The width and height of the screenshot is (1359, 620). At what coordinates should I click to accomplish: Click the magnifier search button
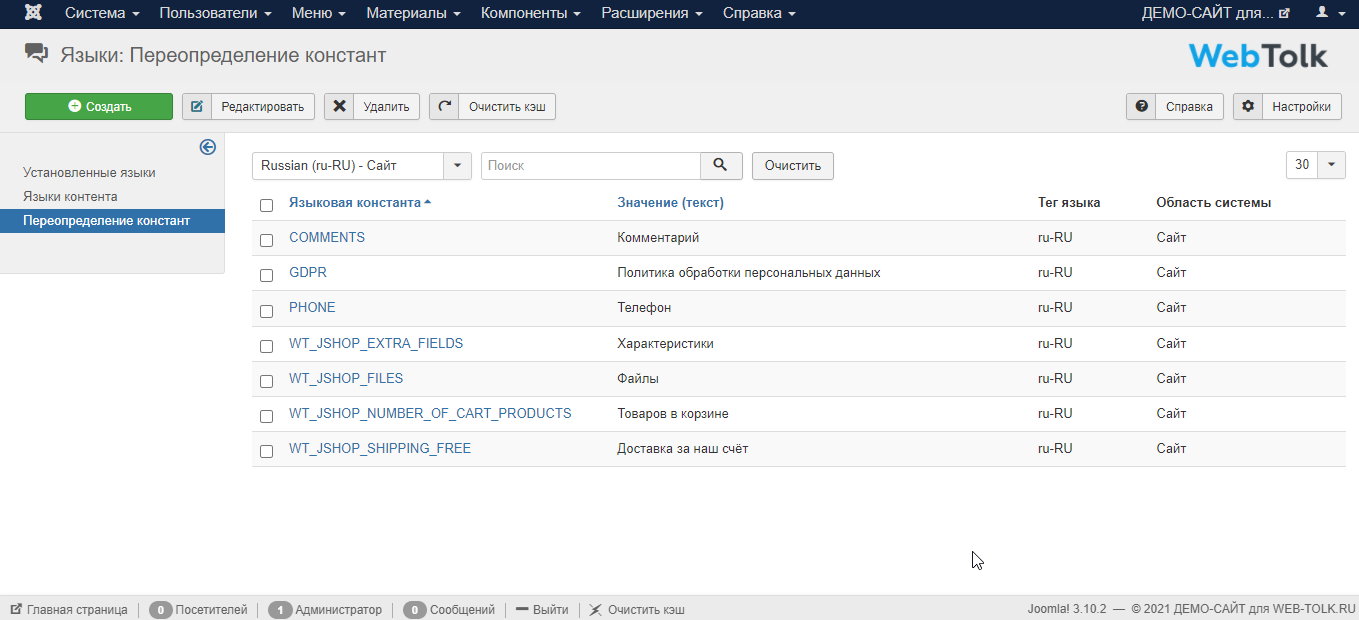(721, 165)
